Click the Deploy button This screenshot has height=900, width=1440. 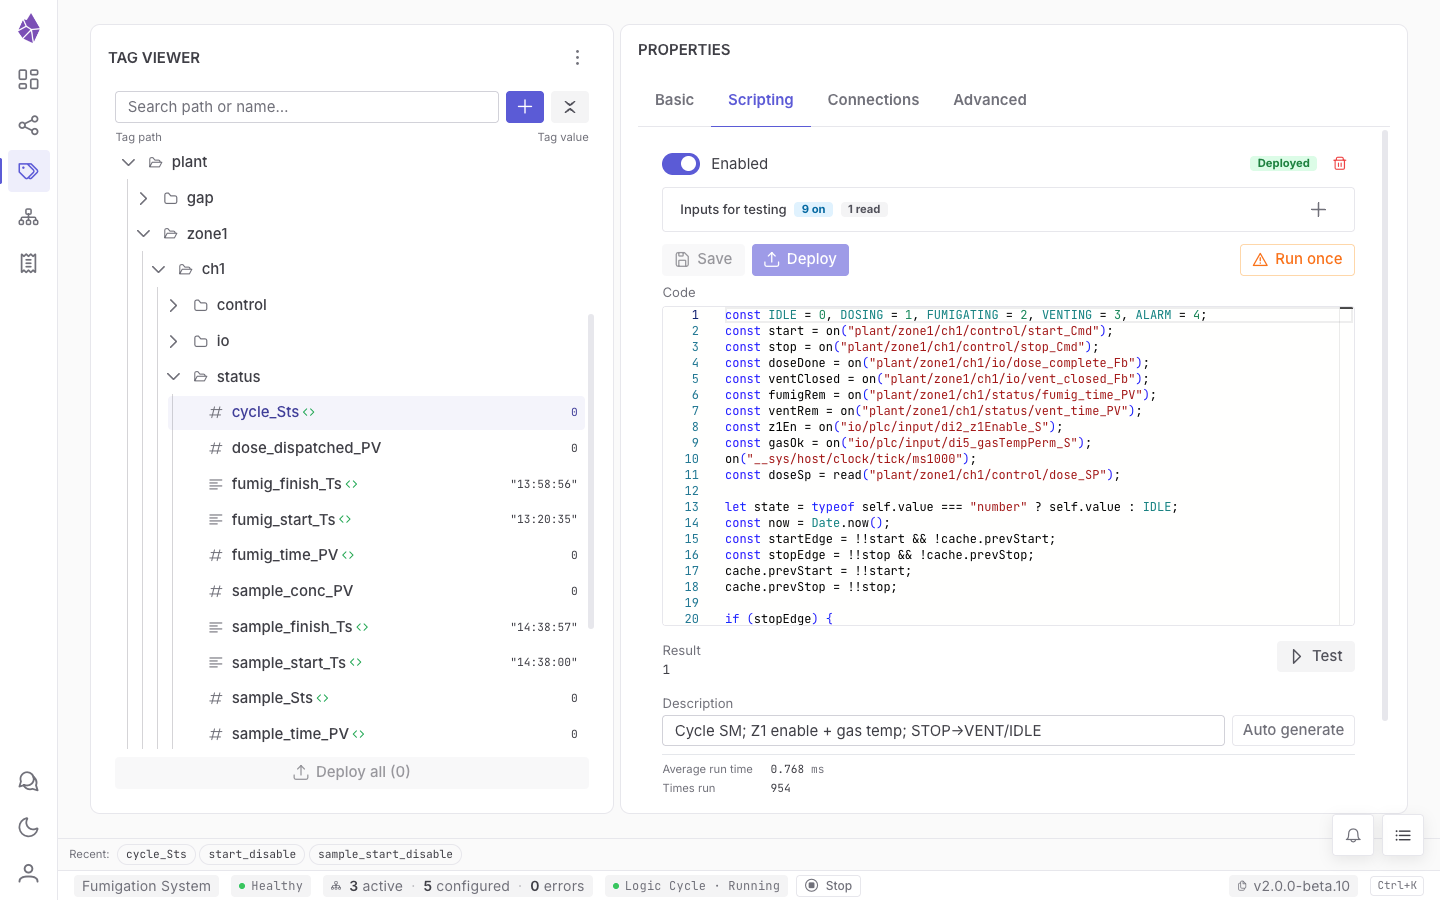pyautogui.click(x=800, y=259)
